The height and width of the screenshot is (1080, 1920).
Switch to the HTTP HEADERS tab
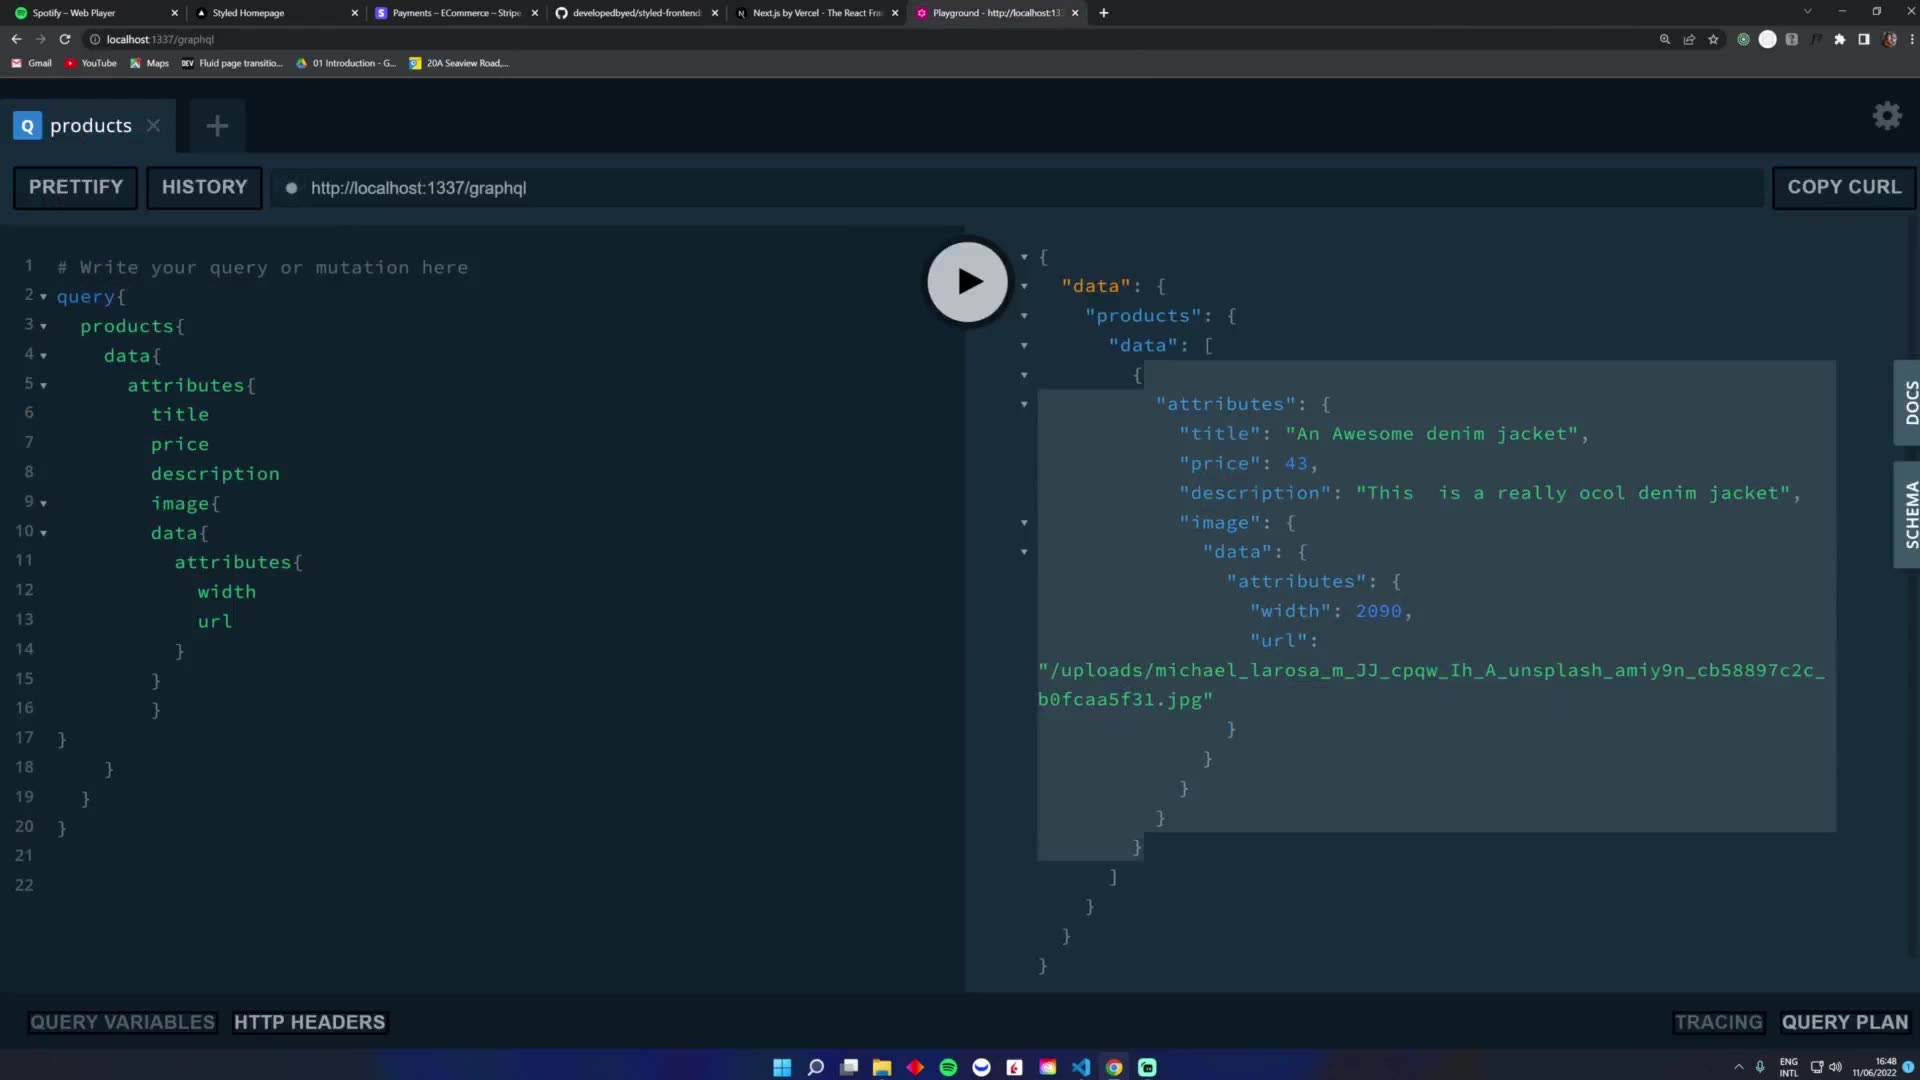pos(309,1022)
